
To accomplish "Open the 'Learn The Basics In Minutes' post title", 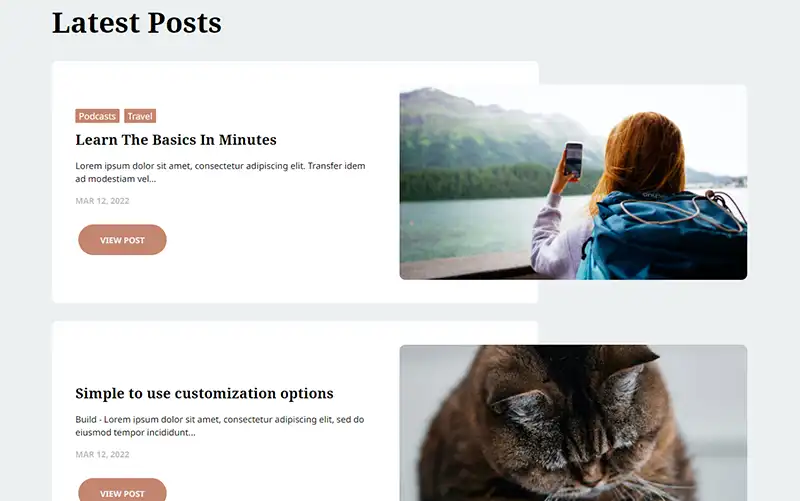I will click(x=176, y=140).
